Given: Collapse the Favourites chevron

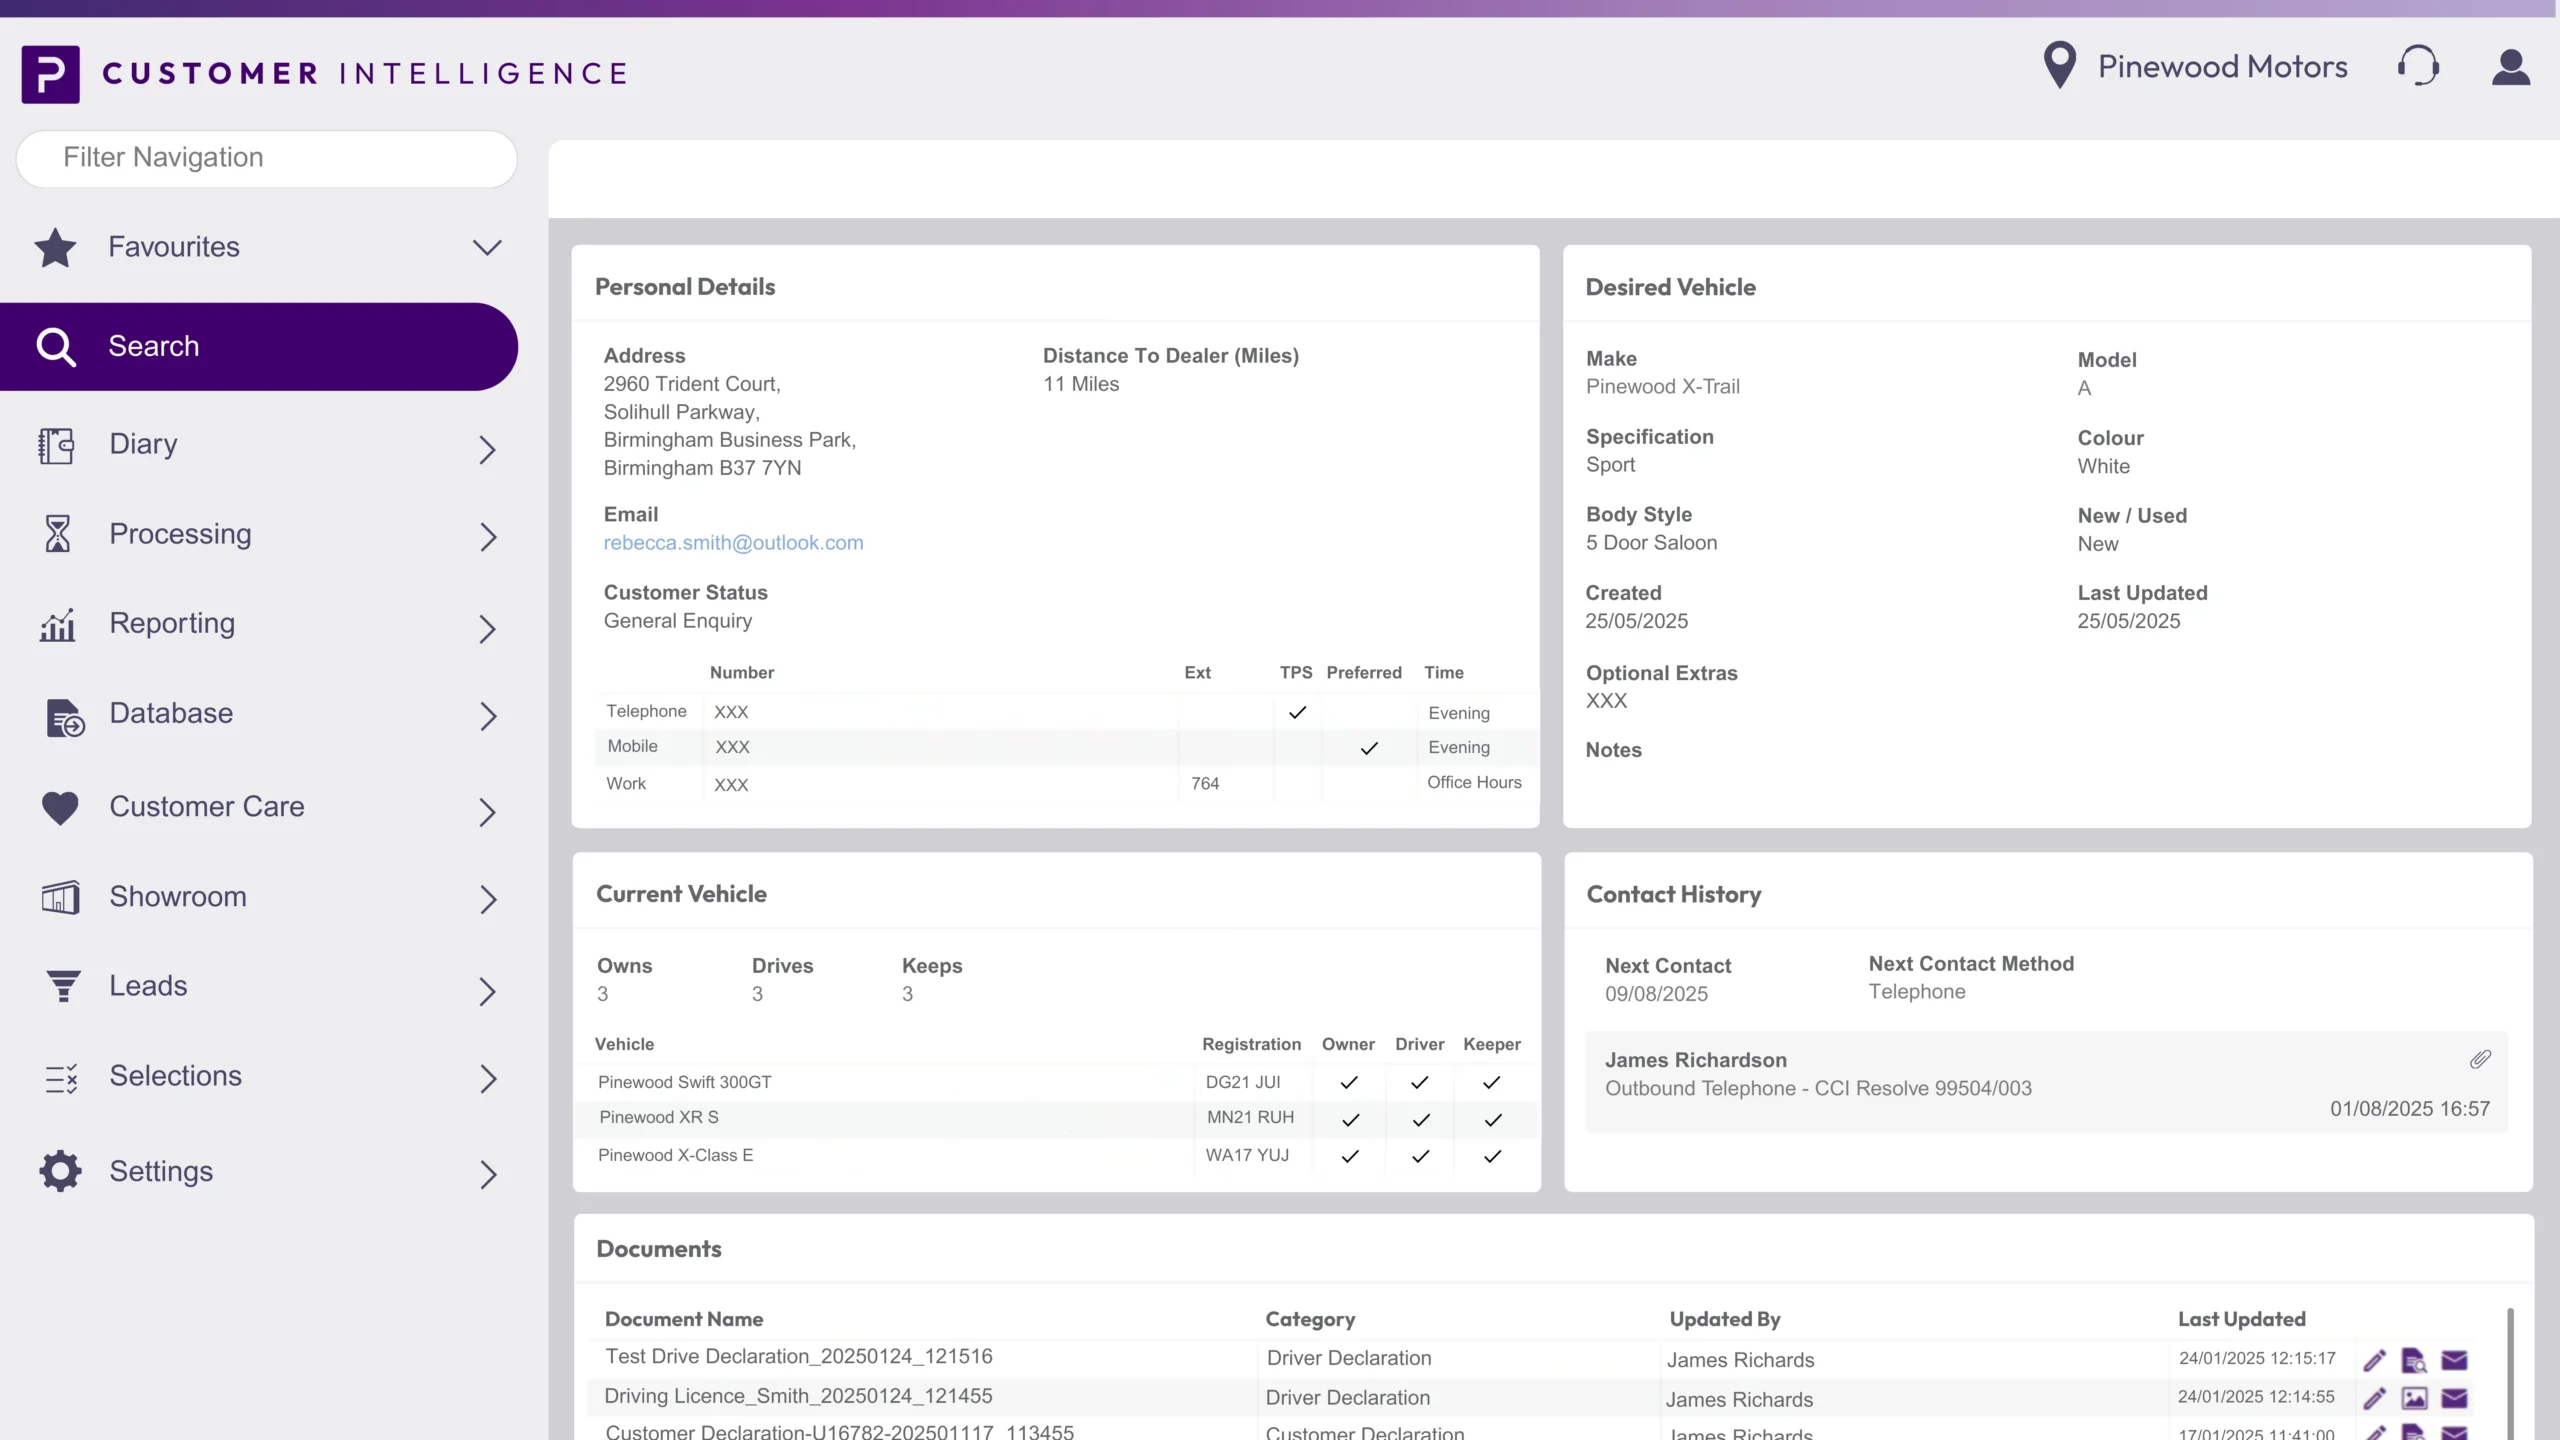Looking at the screenshot, I should [487, 248].
